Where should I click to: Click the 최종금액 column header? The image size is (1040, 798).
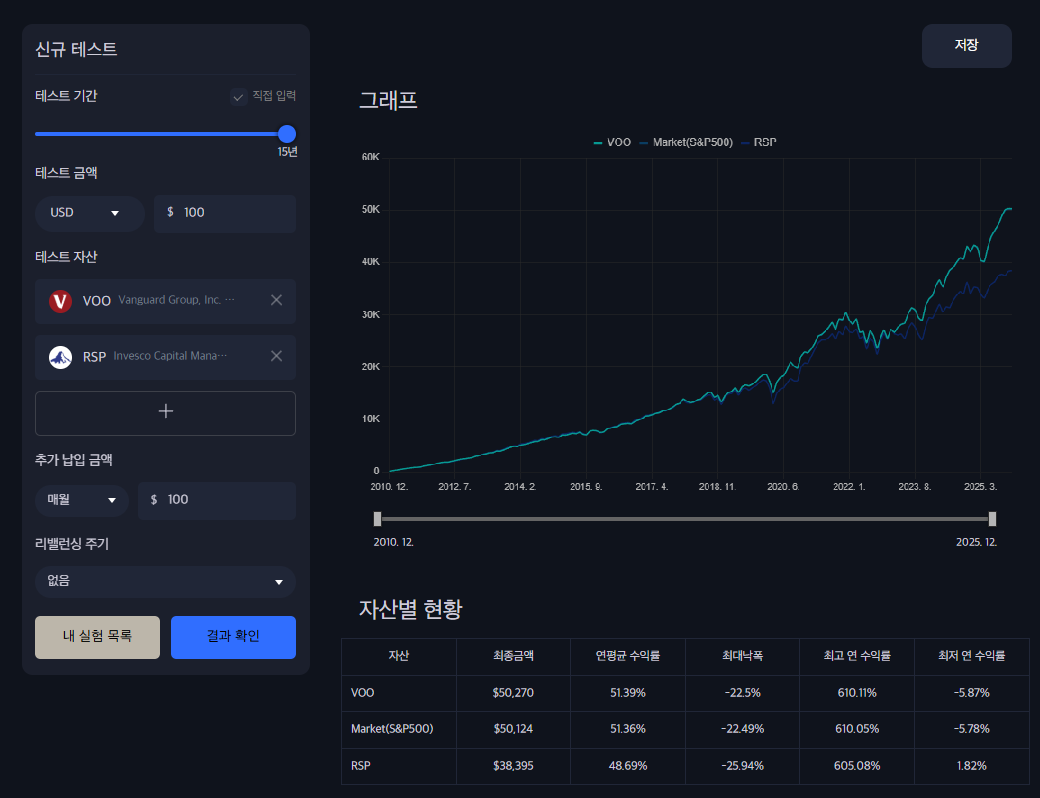coord(513,656)
